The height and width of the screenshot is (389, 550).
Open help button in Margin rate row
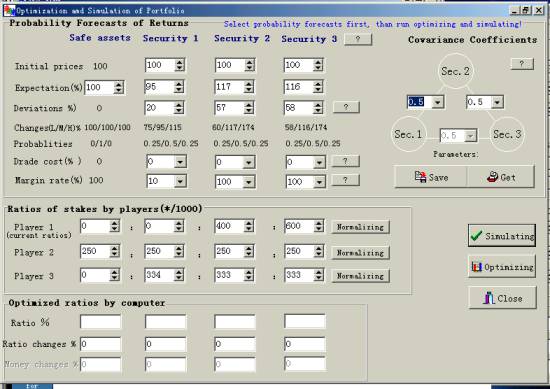pos(346,180)
